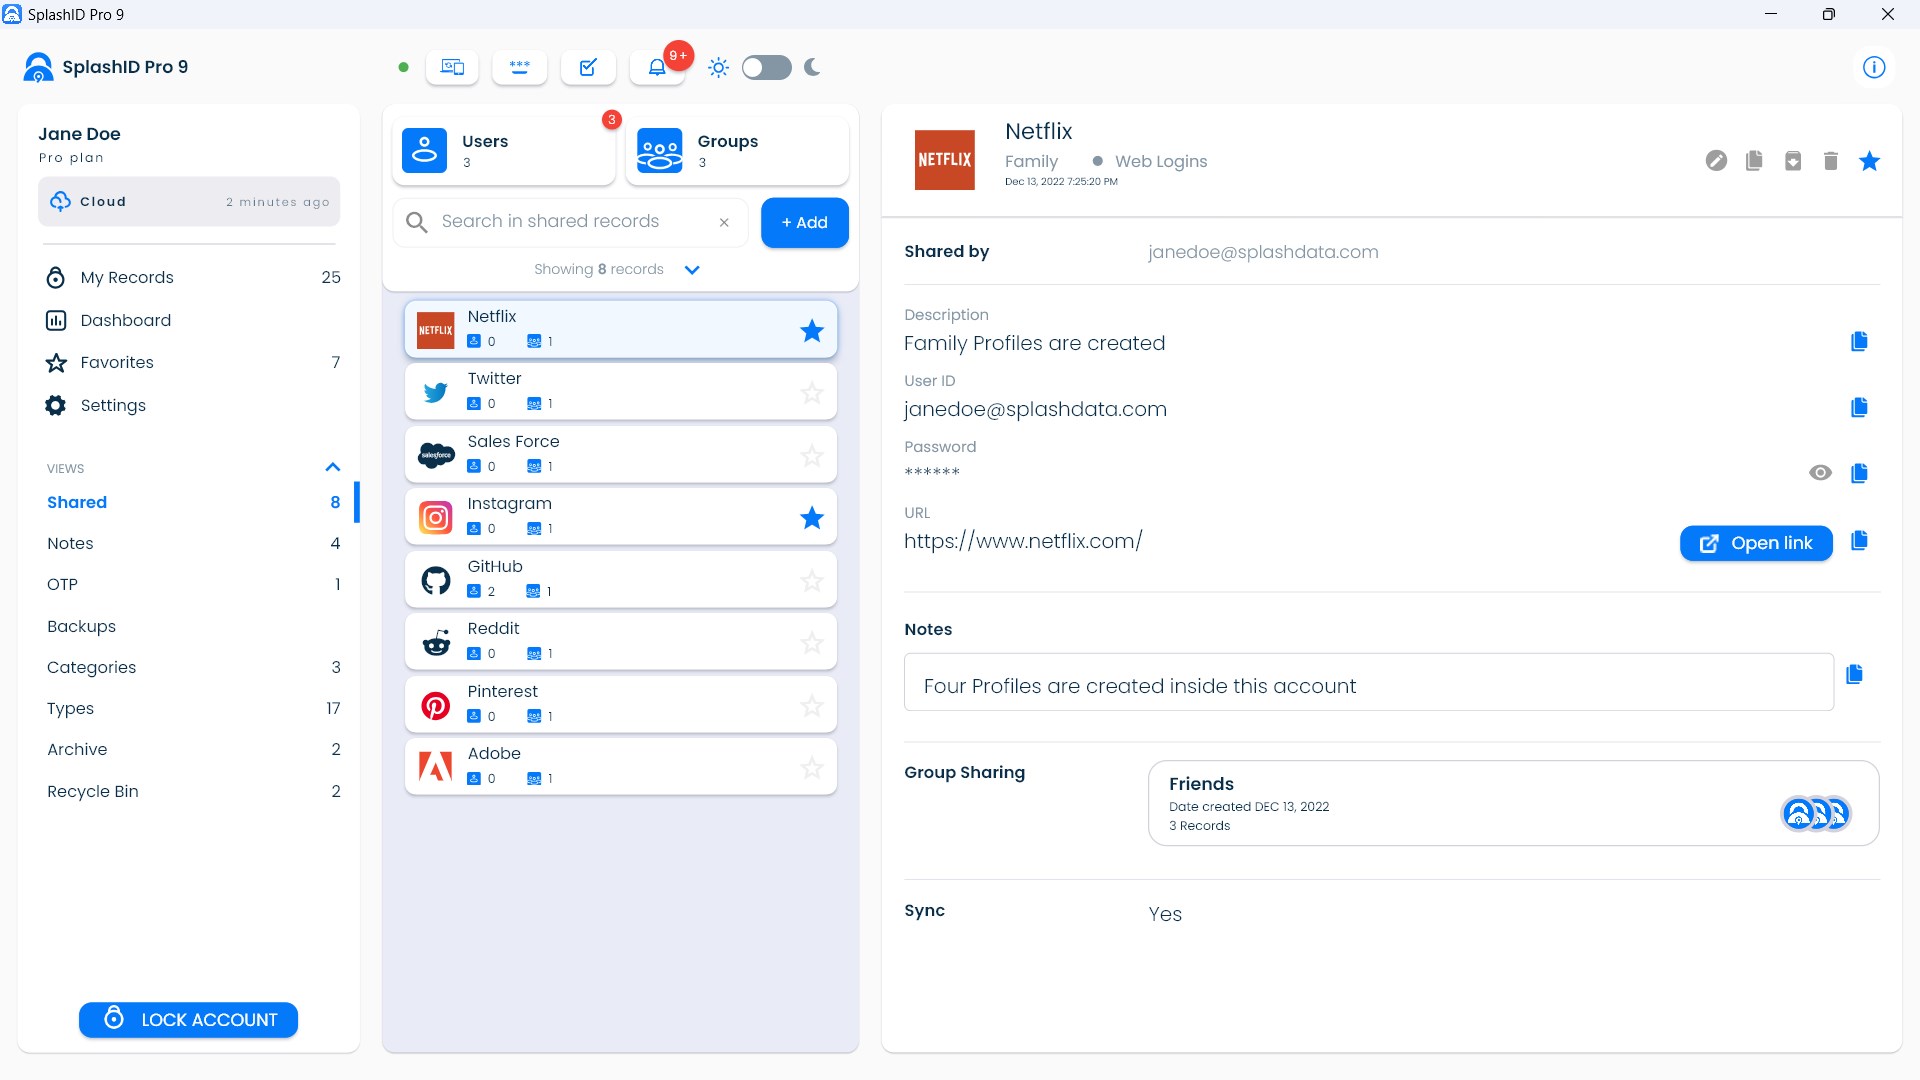Mark Twitter record as favorite

[x=811, y=393]
